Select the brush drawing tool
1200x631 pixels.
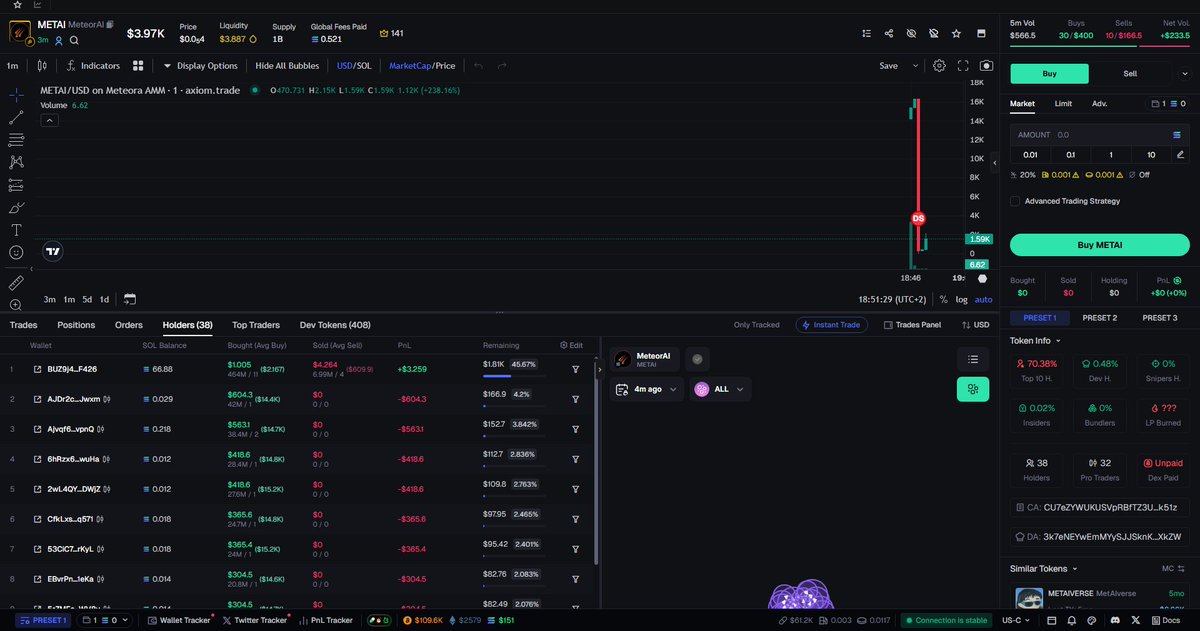pyautogui.click(x=16, y=208)
